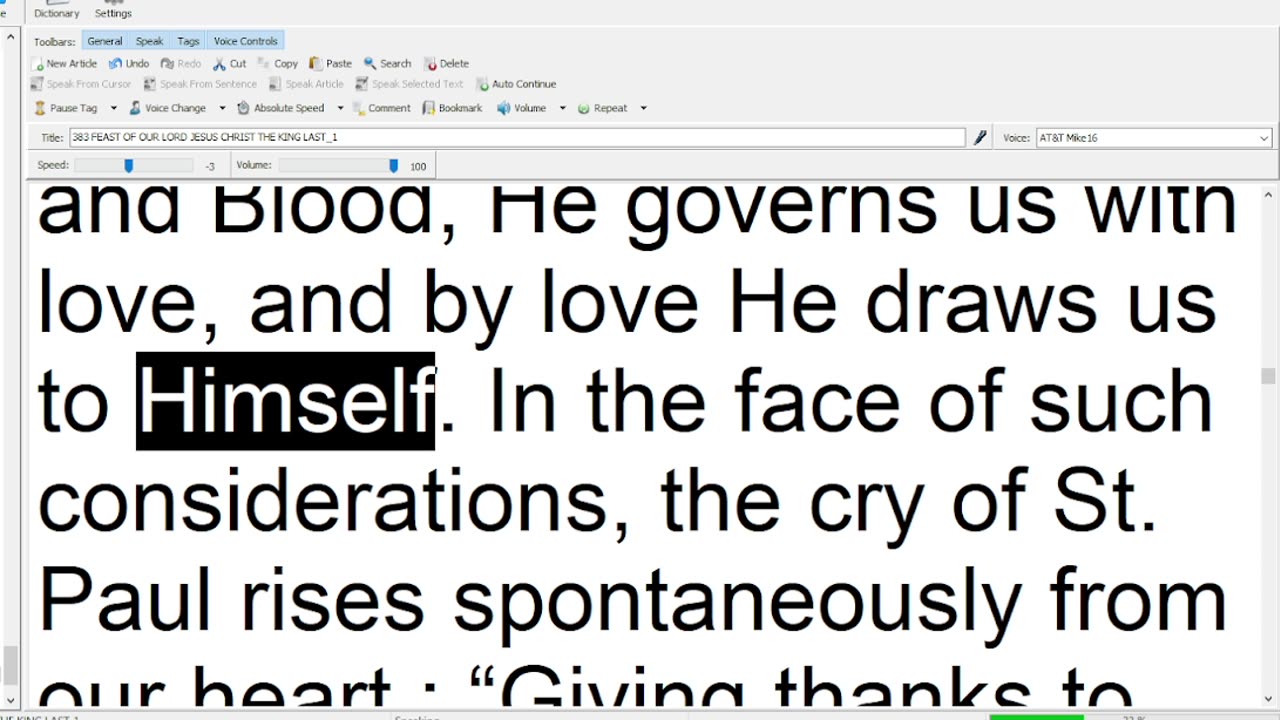Insert a Bookmark tag

coord(452,108)
